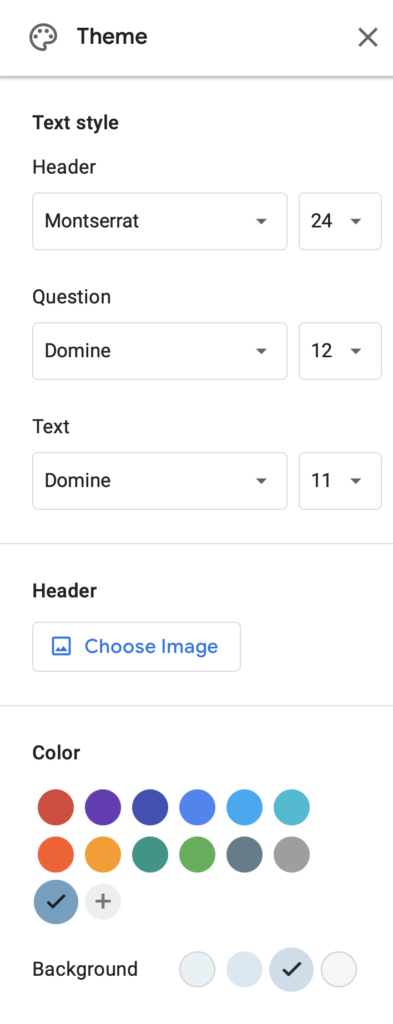The image size is (393, 1024).
Task: Click the image icon in Choose Image
Action: [x=61, y=647]
